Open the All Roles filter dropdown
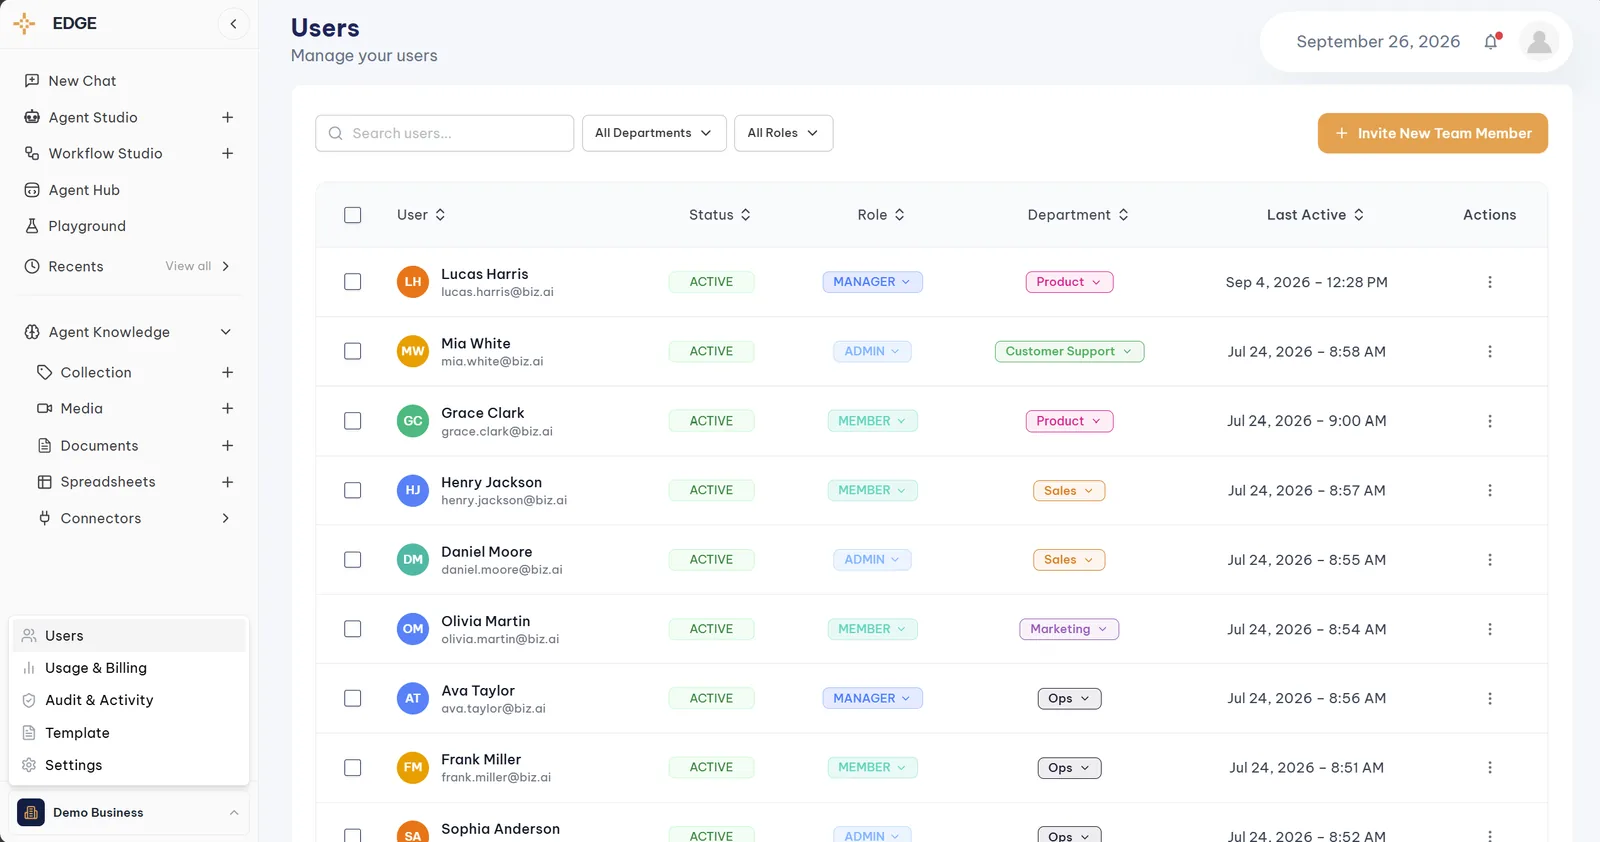1600x842 pixels. [x=783, y=133]
